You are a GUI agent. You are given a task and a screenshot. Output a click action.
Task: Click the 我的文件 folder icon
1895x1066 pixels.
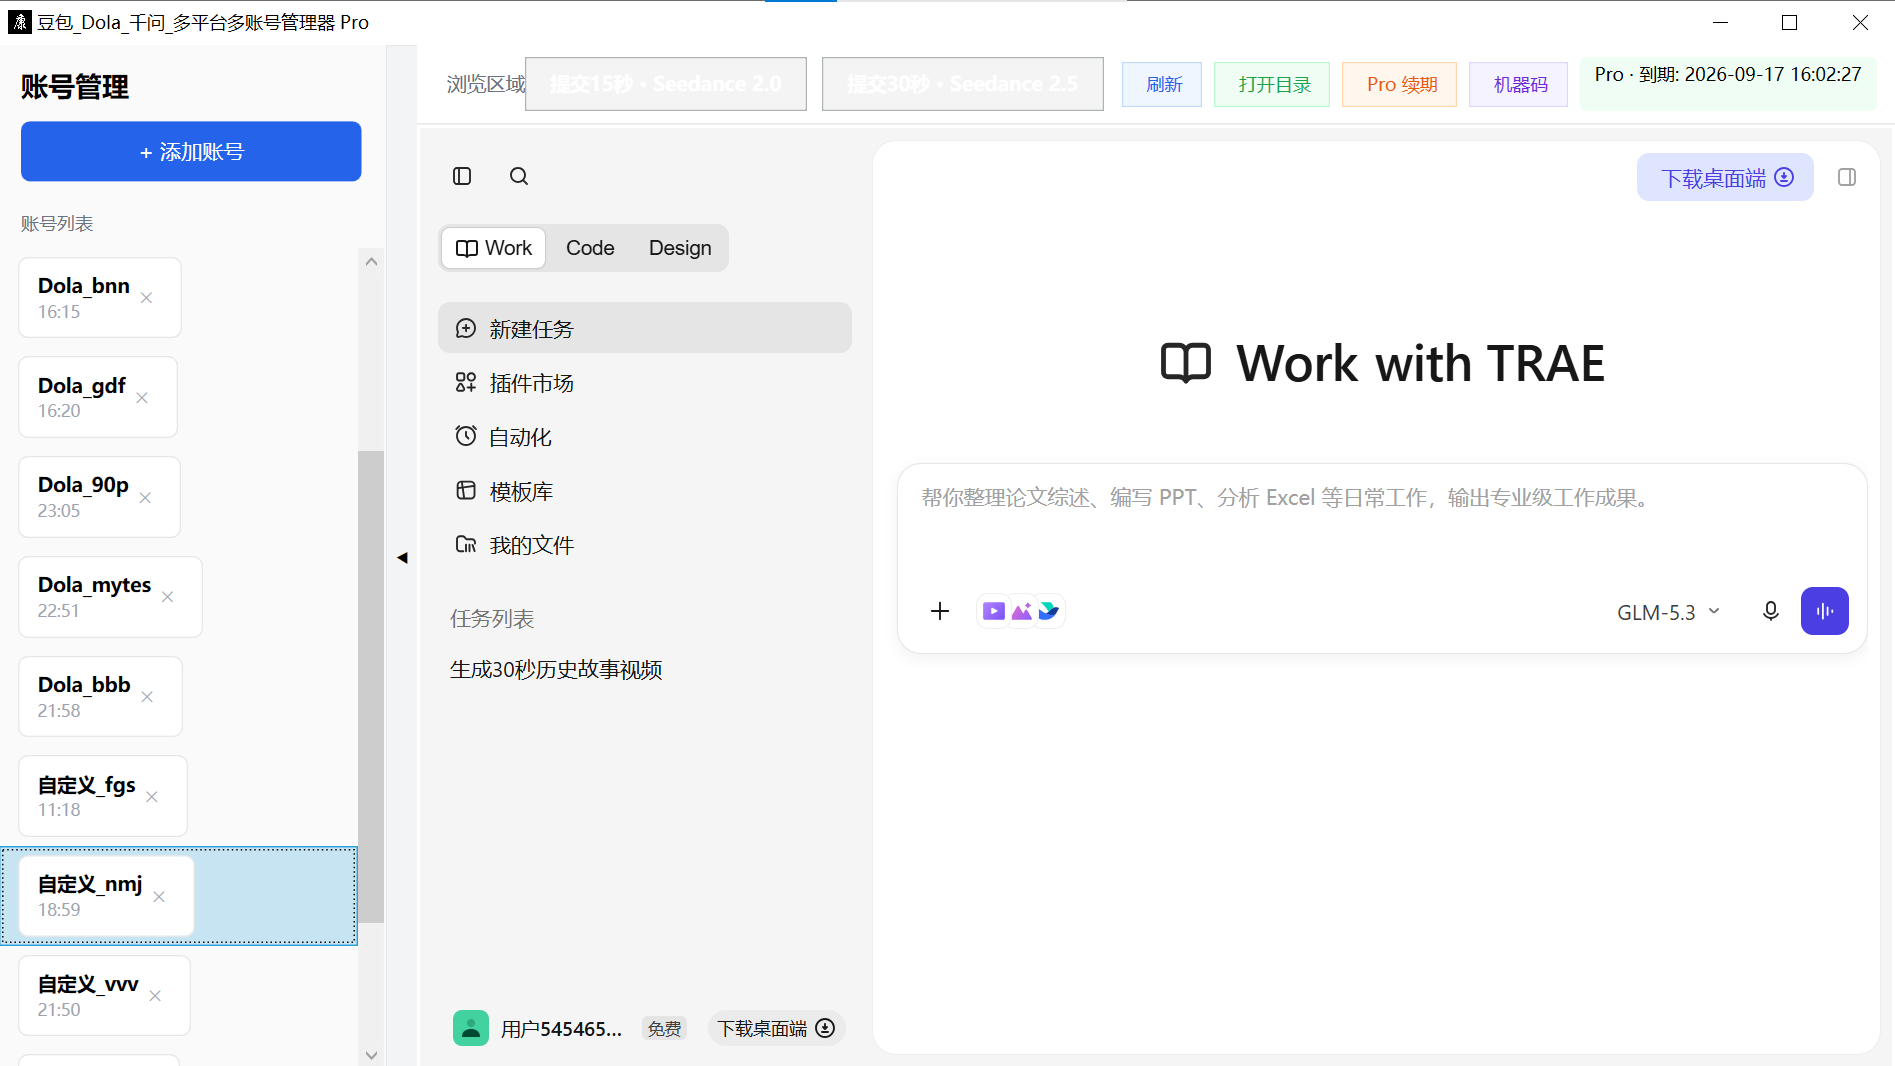point(466,544)
